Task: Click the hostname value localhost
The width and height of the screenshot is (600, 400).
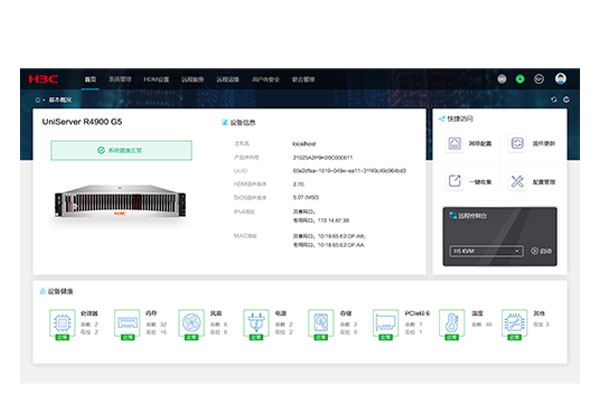Action: point(304,144)
